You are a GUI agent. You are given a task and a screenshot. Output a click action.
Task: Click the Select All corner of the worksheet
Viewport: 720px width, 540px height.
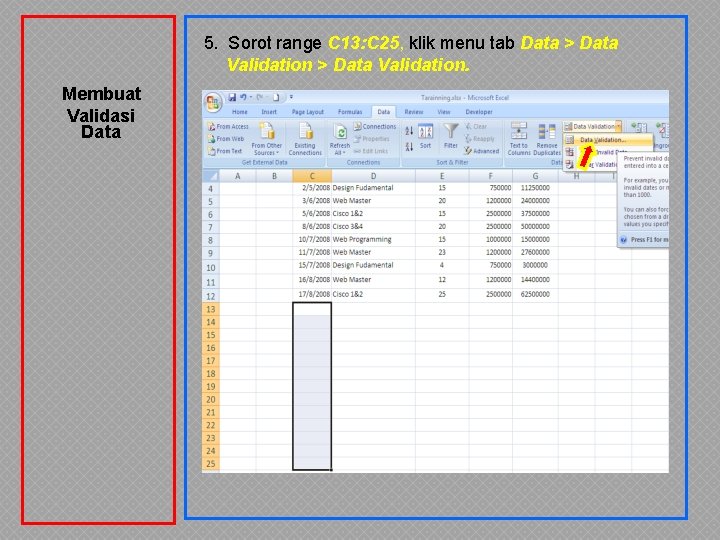click(x=210, y=176)
